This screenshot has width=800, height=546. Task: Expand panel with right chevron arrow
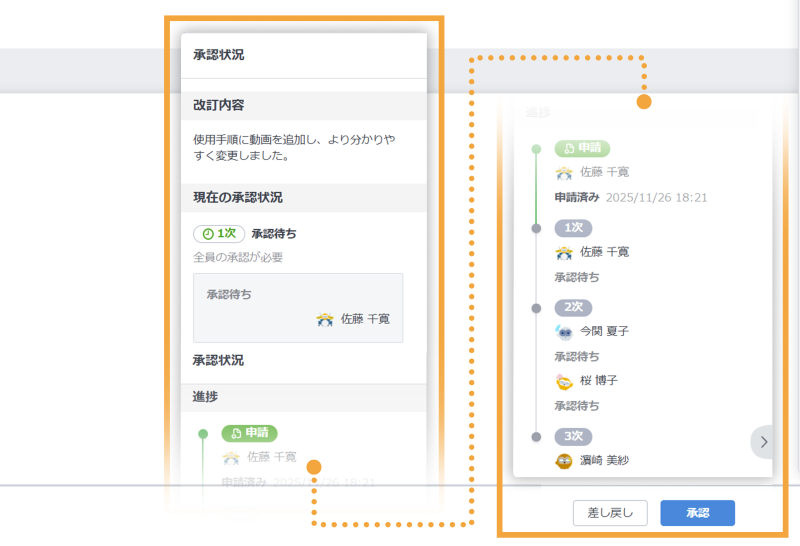pyautogui.click(x=763, y=442)
